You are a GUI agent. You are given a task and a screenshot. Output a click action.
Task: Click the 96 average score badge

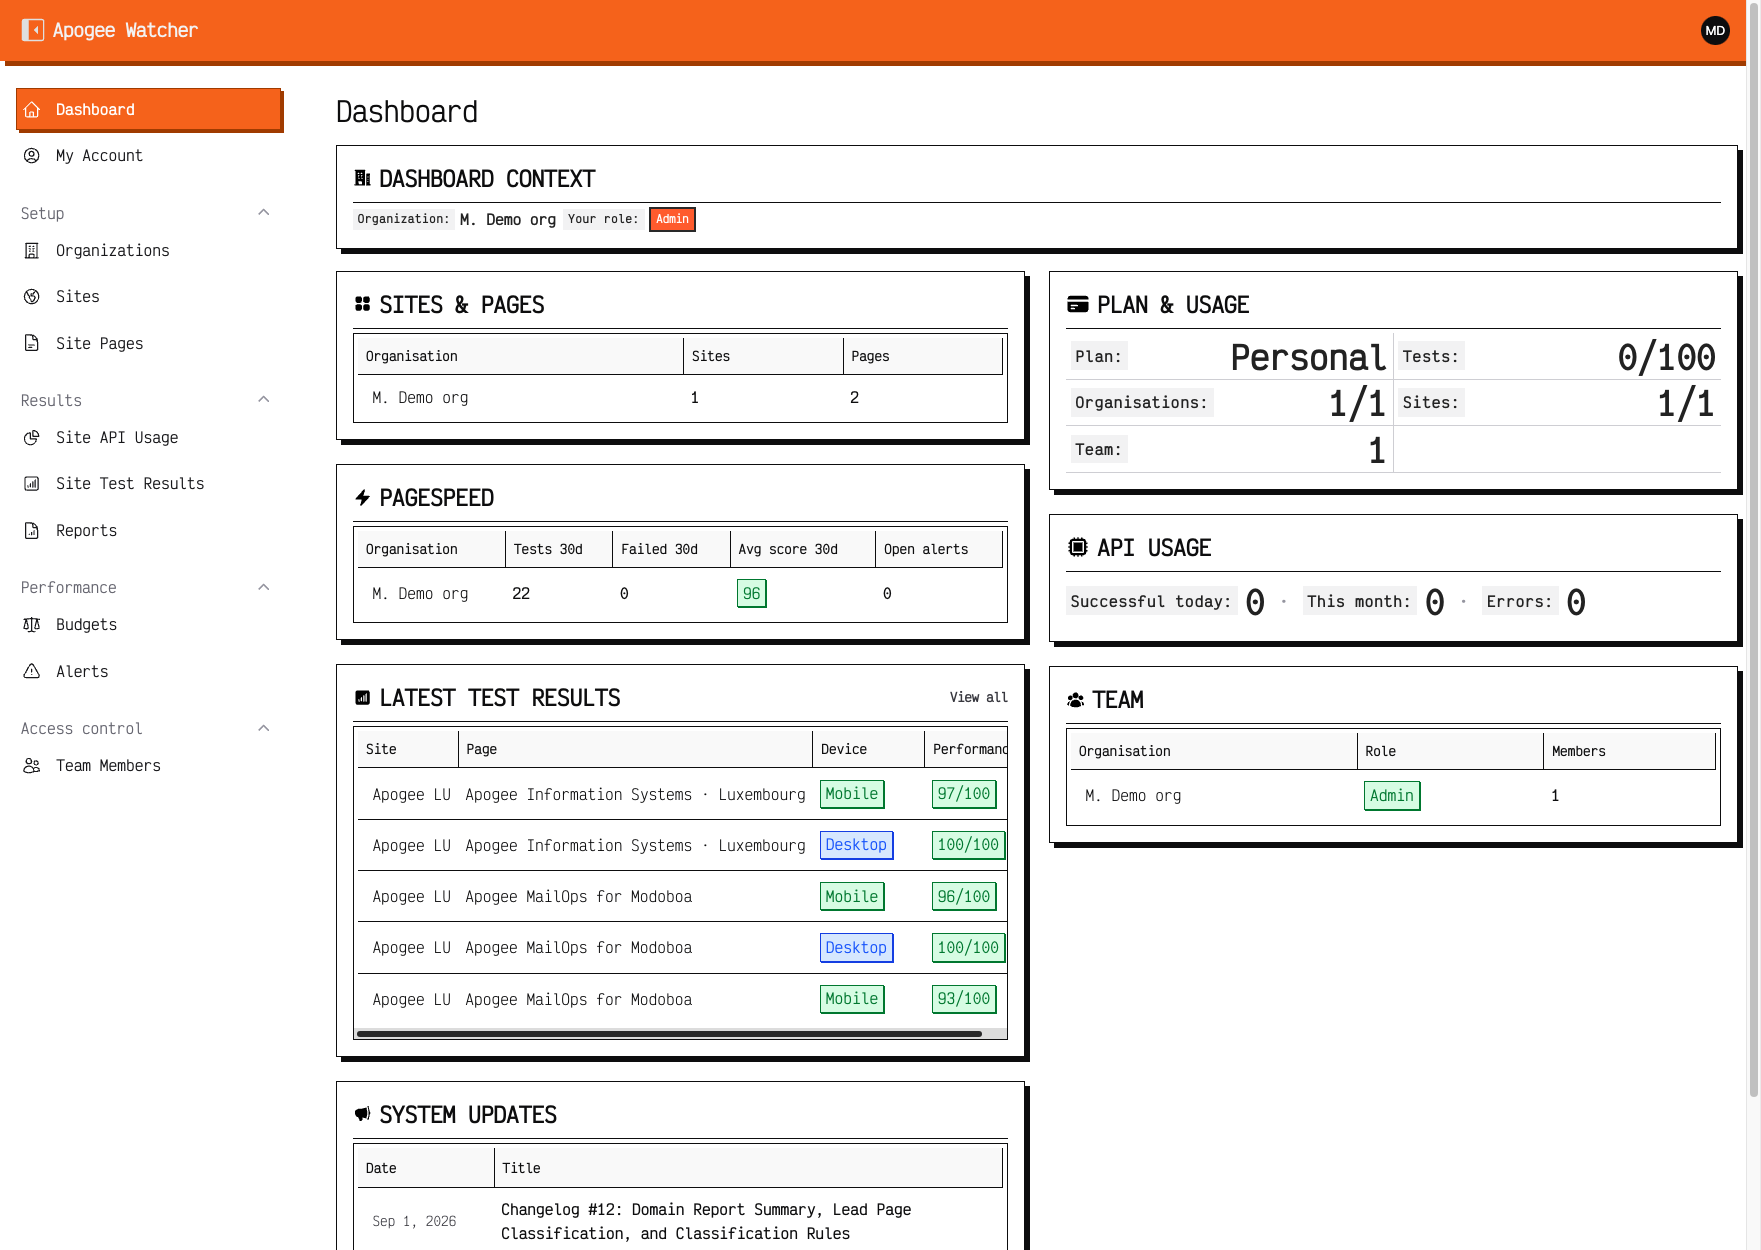click(x=751, y=594)
